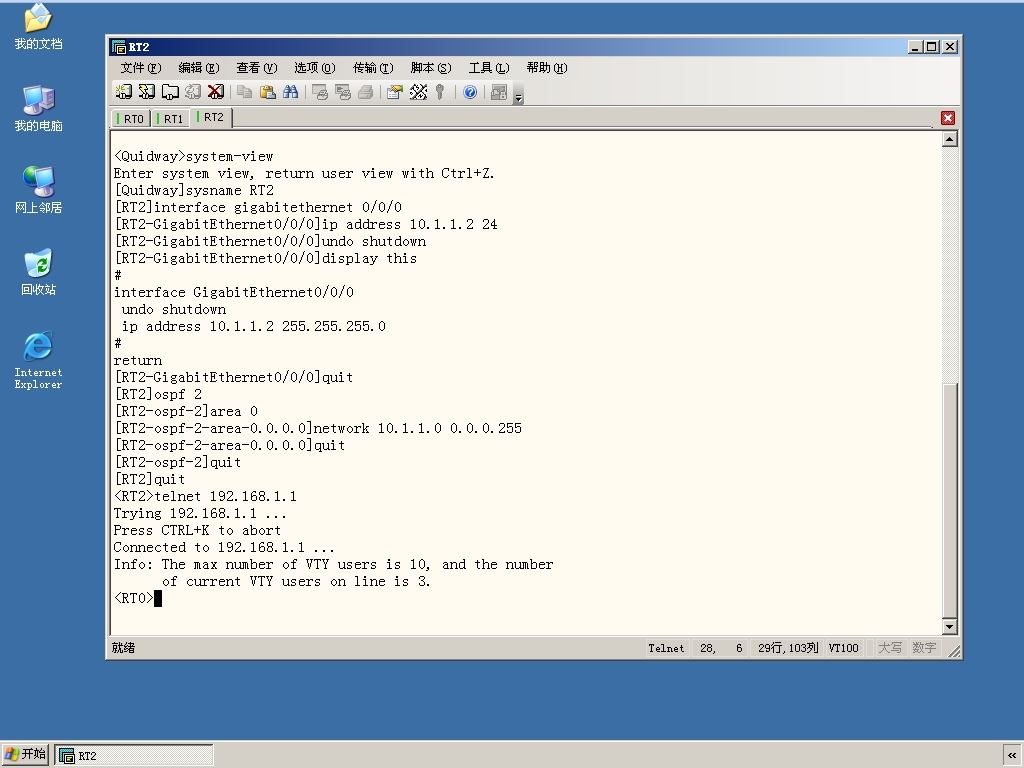Open the 帮助(H) menu
Screen dimensions: 1024x768
pyautogui.click(x=547, y=68)
